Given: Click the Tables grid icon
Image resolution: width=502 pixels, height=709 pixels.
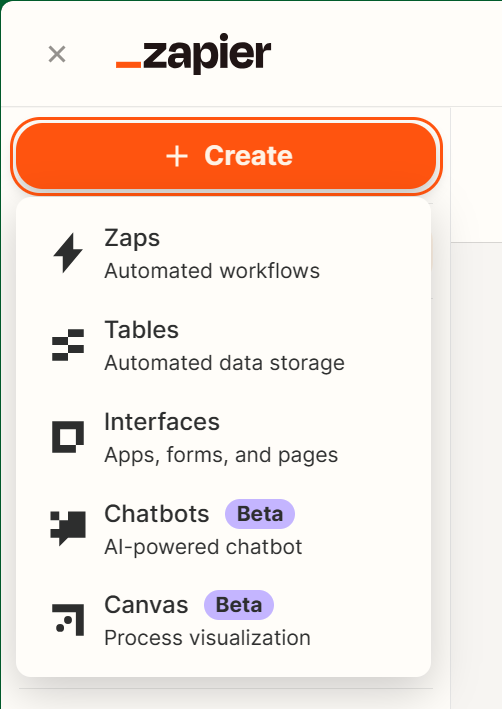Looking at the screenshot, I should click(x=68, y=345).
